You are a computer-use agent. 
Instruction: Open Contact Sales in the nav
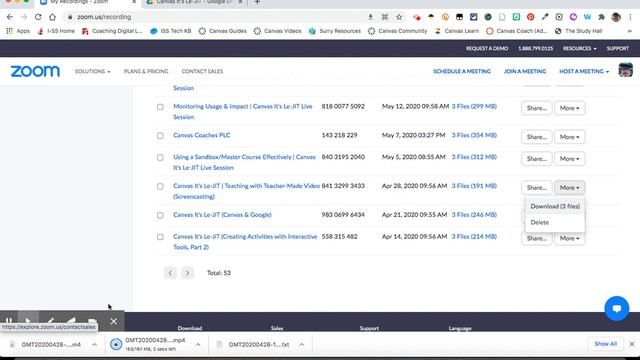click(202, 71)
